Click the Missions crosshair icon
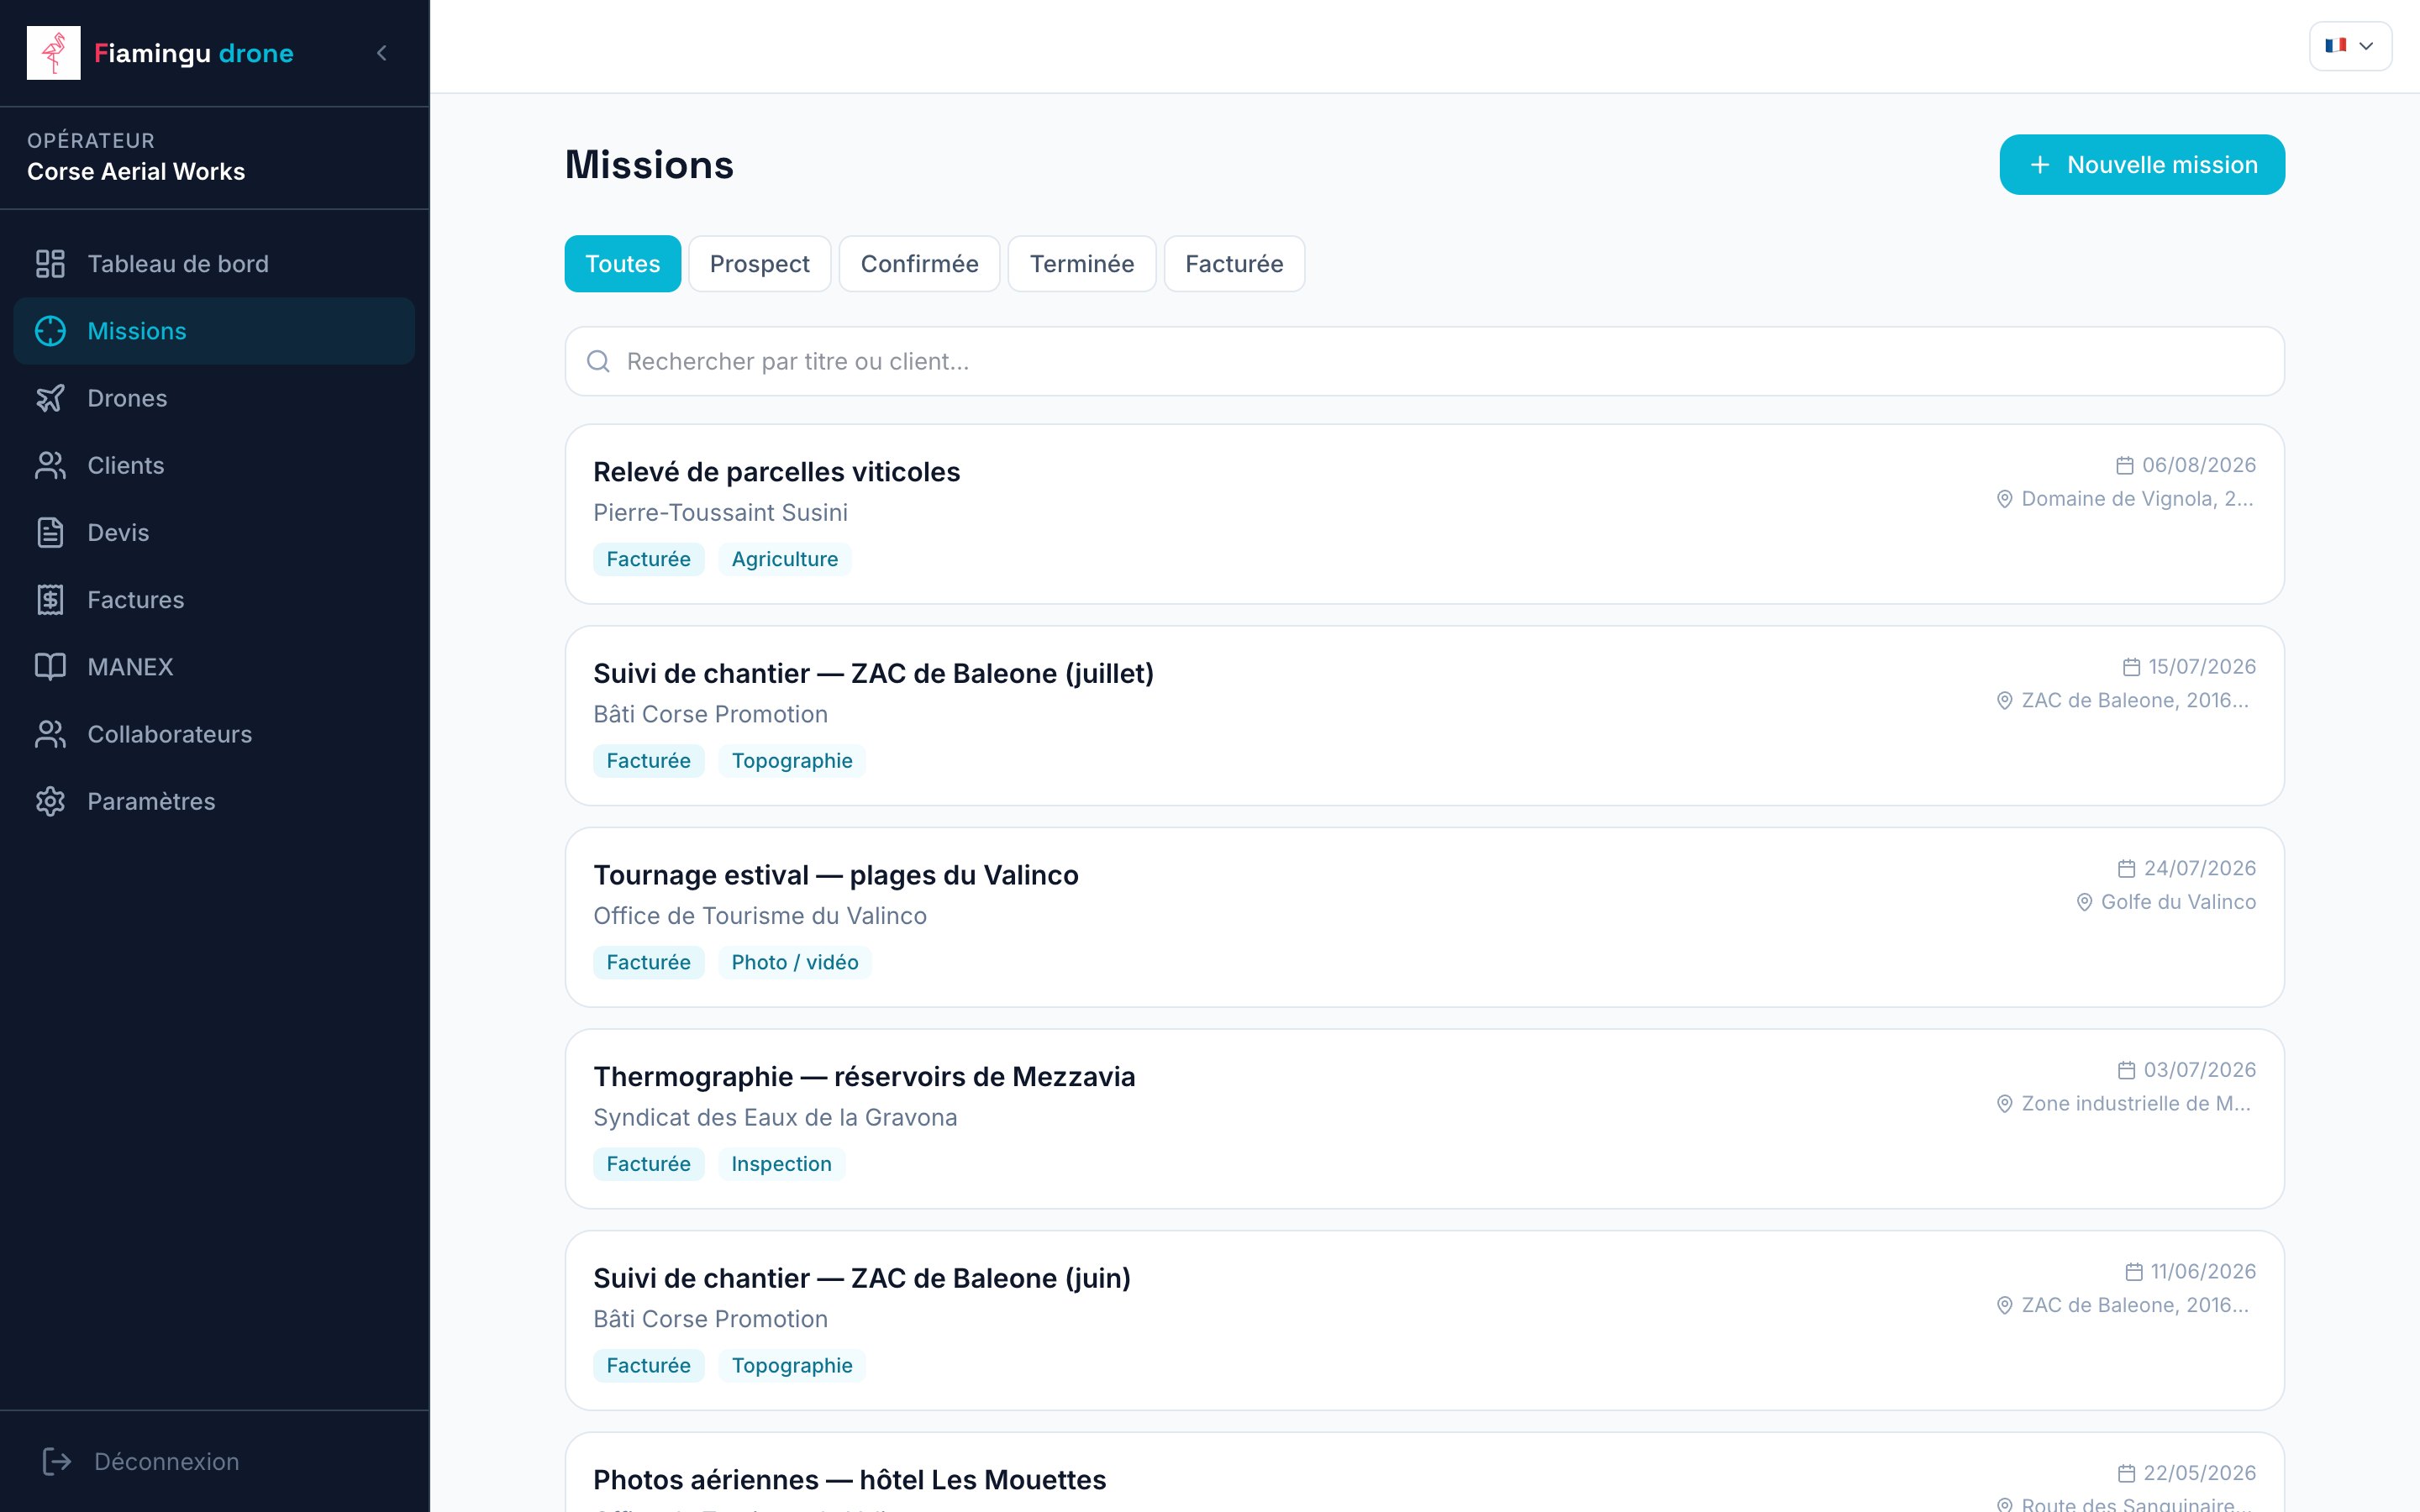The image size is (2420, 1512). point(50,331)
